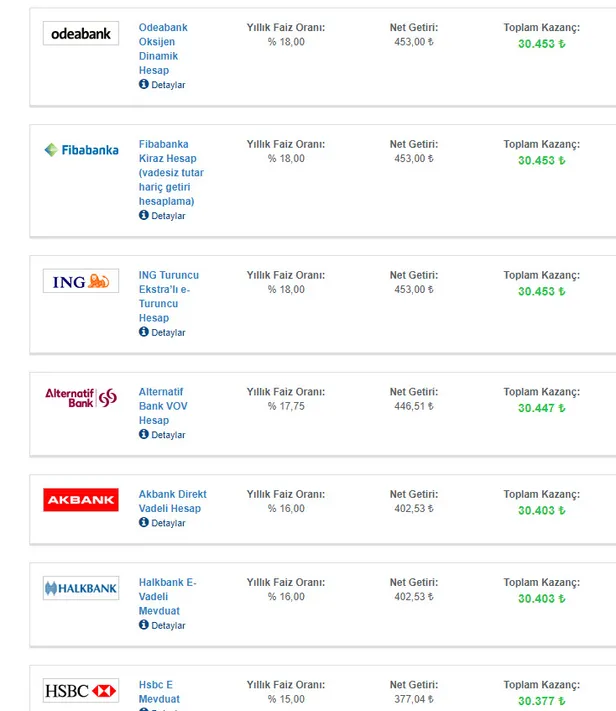Click the Alternatif Bank logo

pyautogui.click(x=81, y=397)
